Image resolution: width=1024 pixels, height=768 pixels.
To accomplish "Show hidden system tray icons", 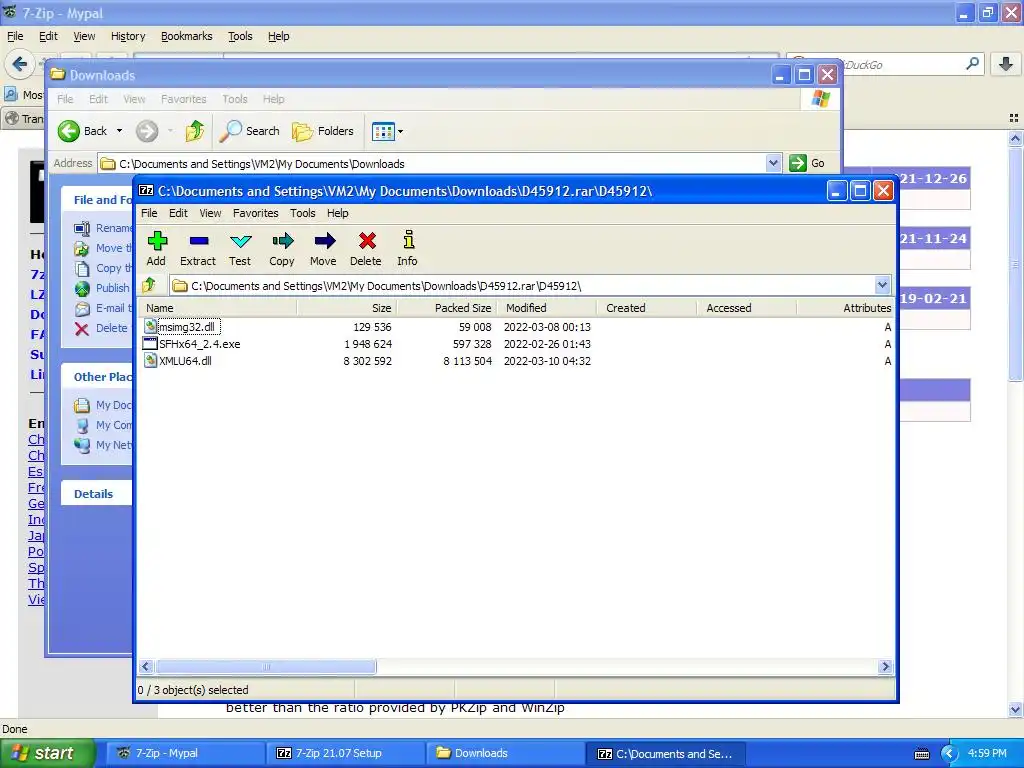I will pos(949,754).
